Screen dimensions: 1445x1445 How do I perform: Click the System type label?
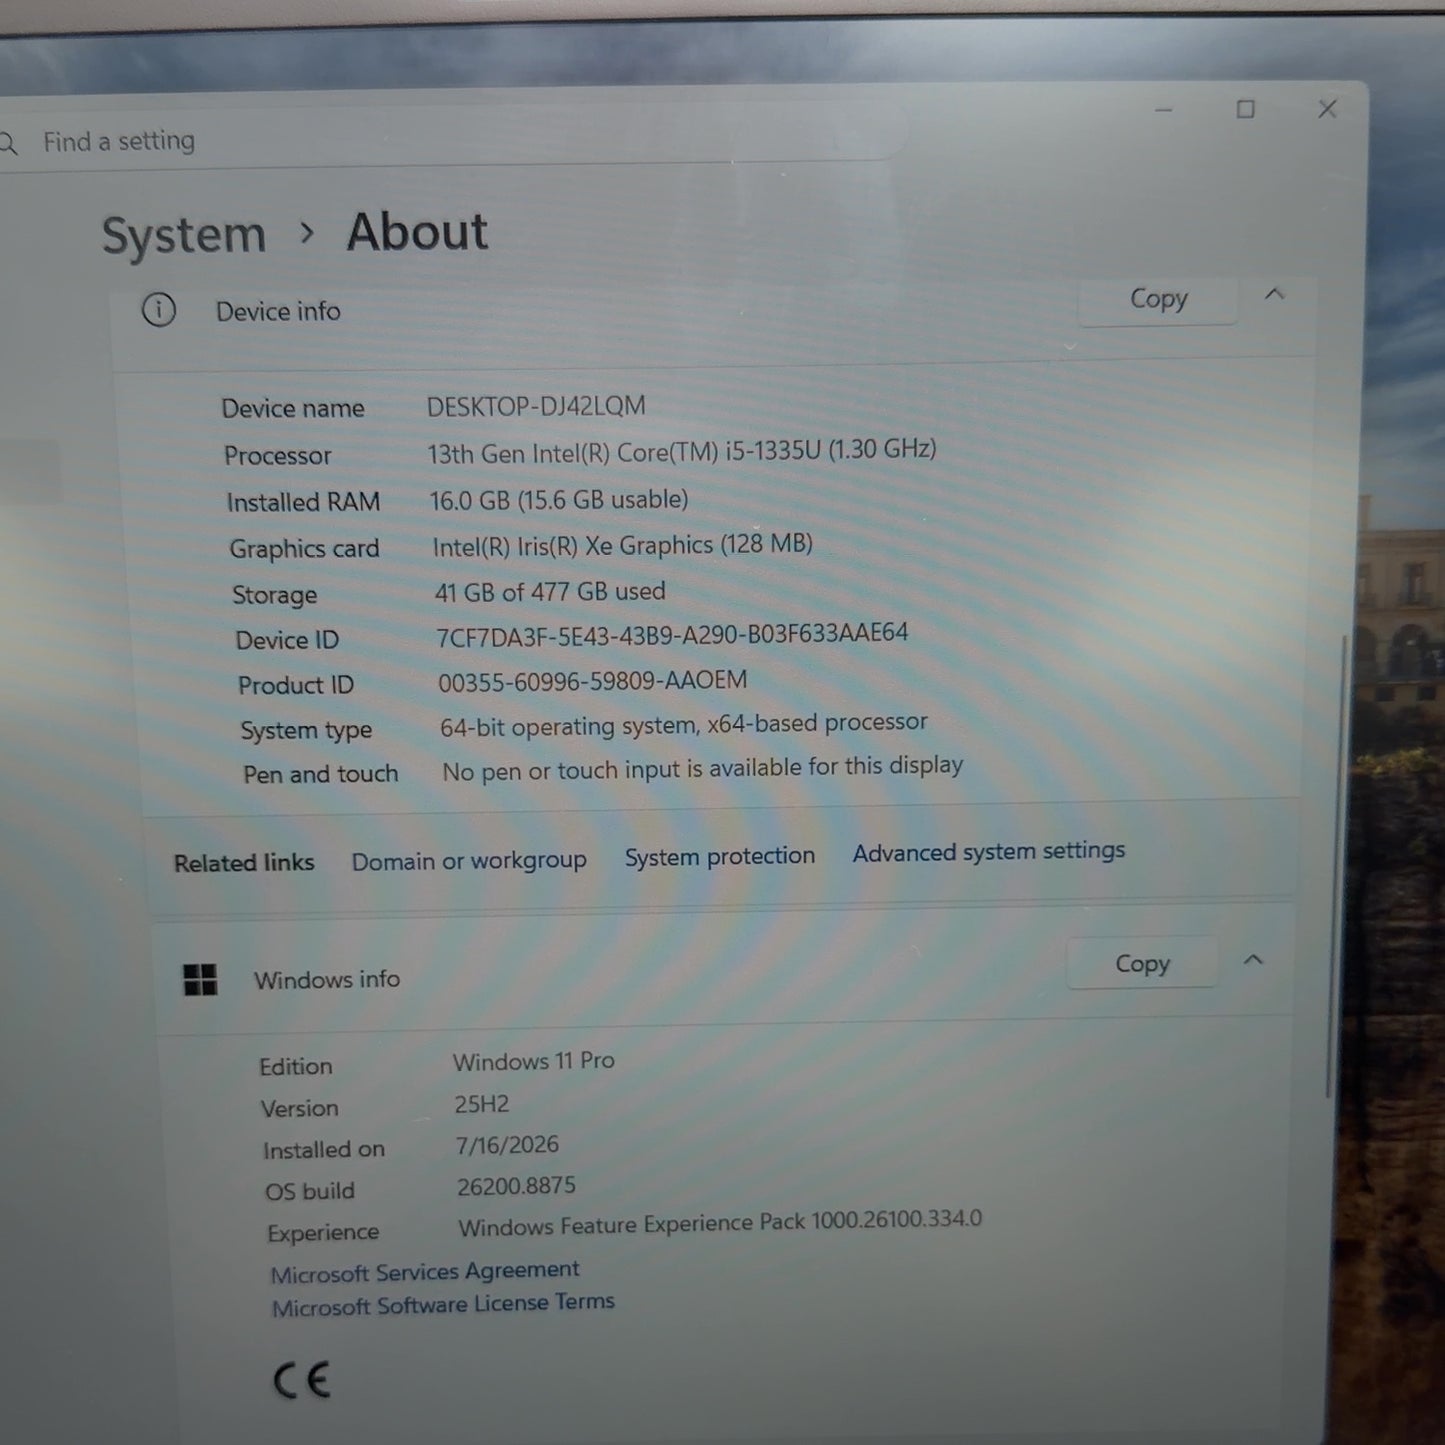click(306, 731)
